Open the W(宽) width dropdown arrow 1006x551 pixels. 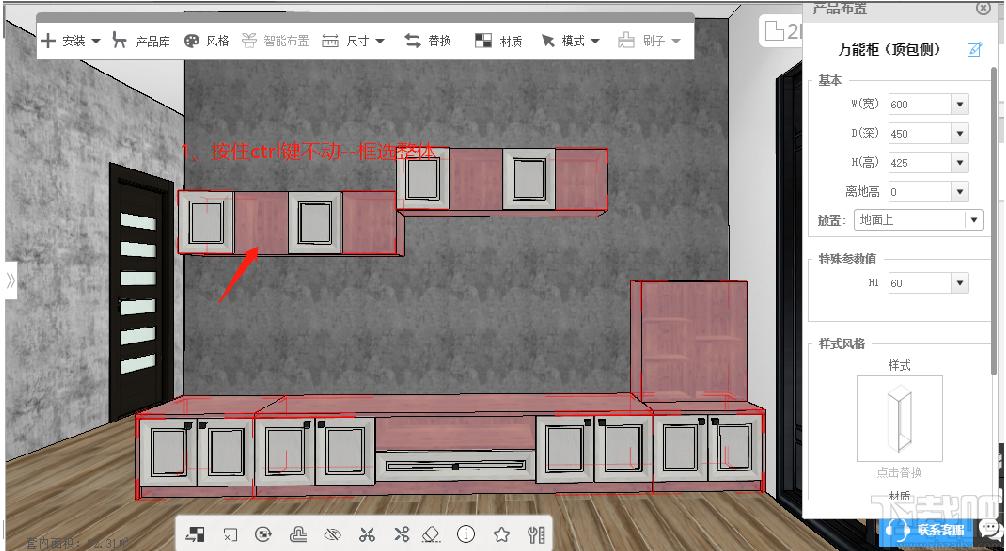click(x=960, y=104)
